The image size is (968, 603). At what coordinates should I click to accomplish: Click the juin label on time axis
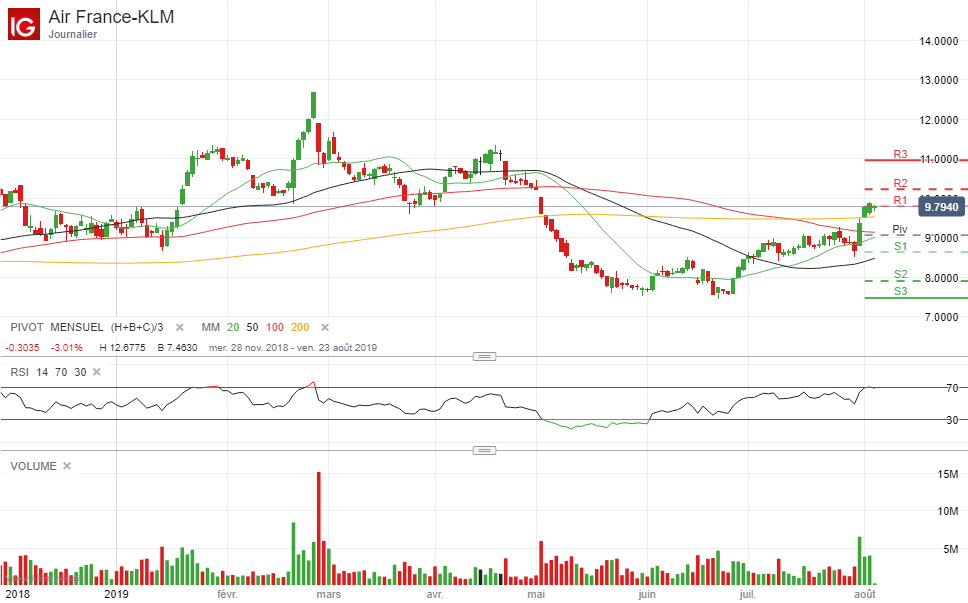pos(646,594)
